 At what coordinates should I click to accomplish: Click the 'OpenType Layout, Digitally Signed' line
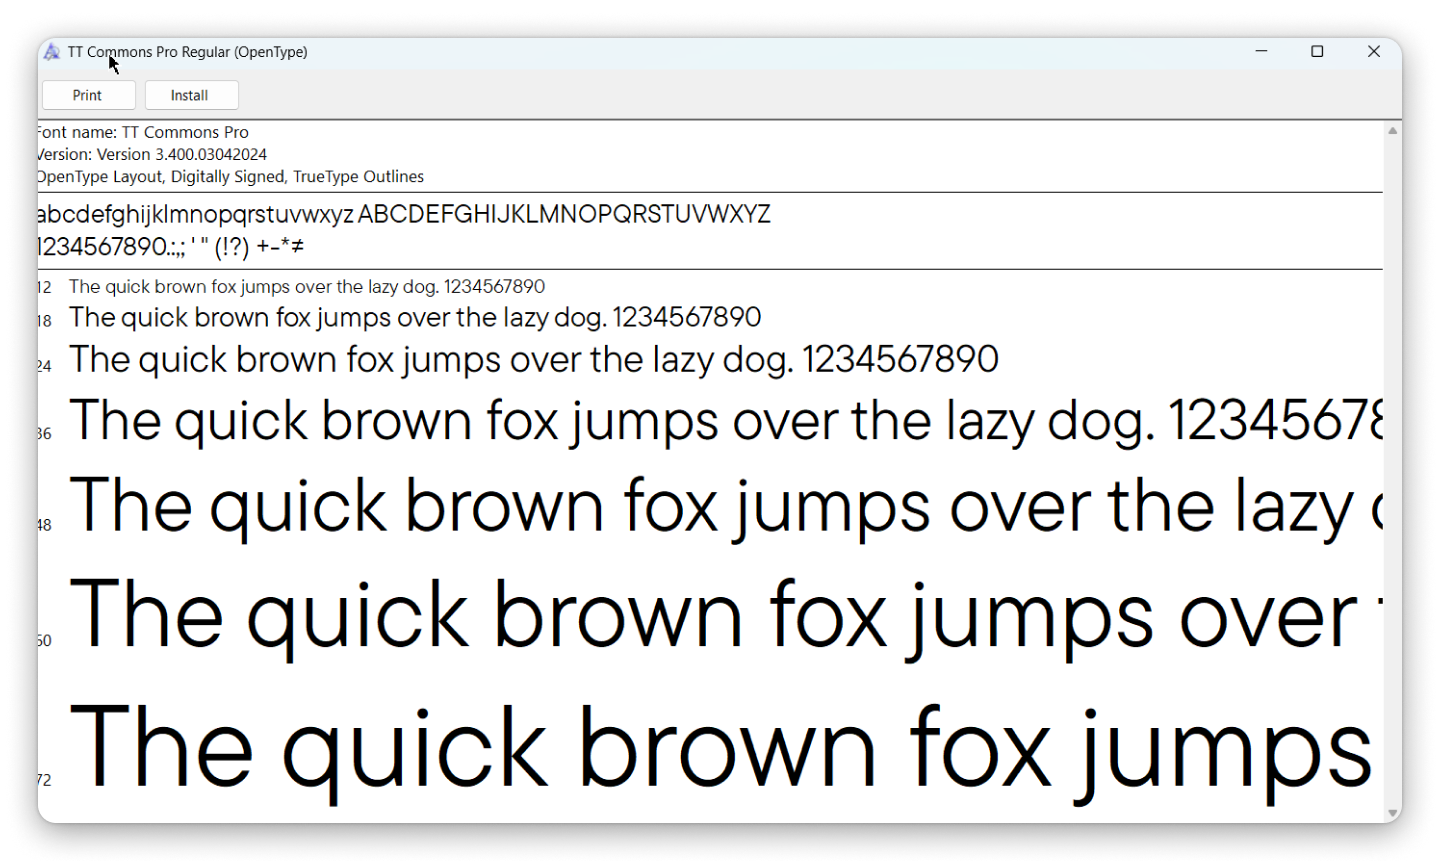click(x=231, y=177)
